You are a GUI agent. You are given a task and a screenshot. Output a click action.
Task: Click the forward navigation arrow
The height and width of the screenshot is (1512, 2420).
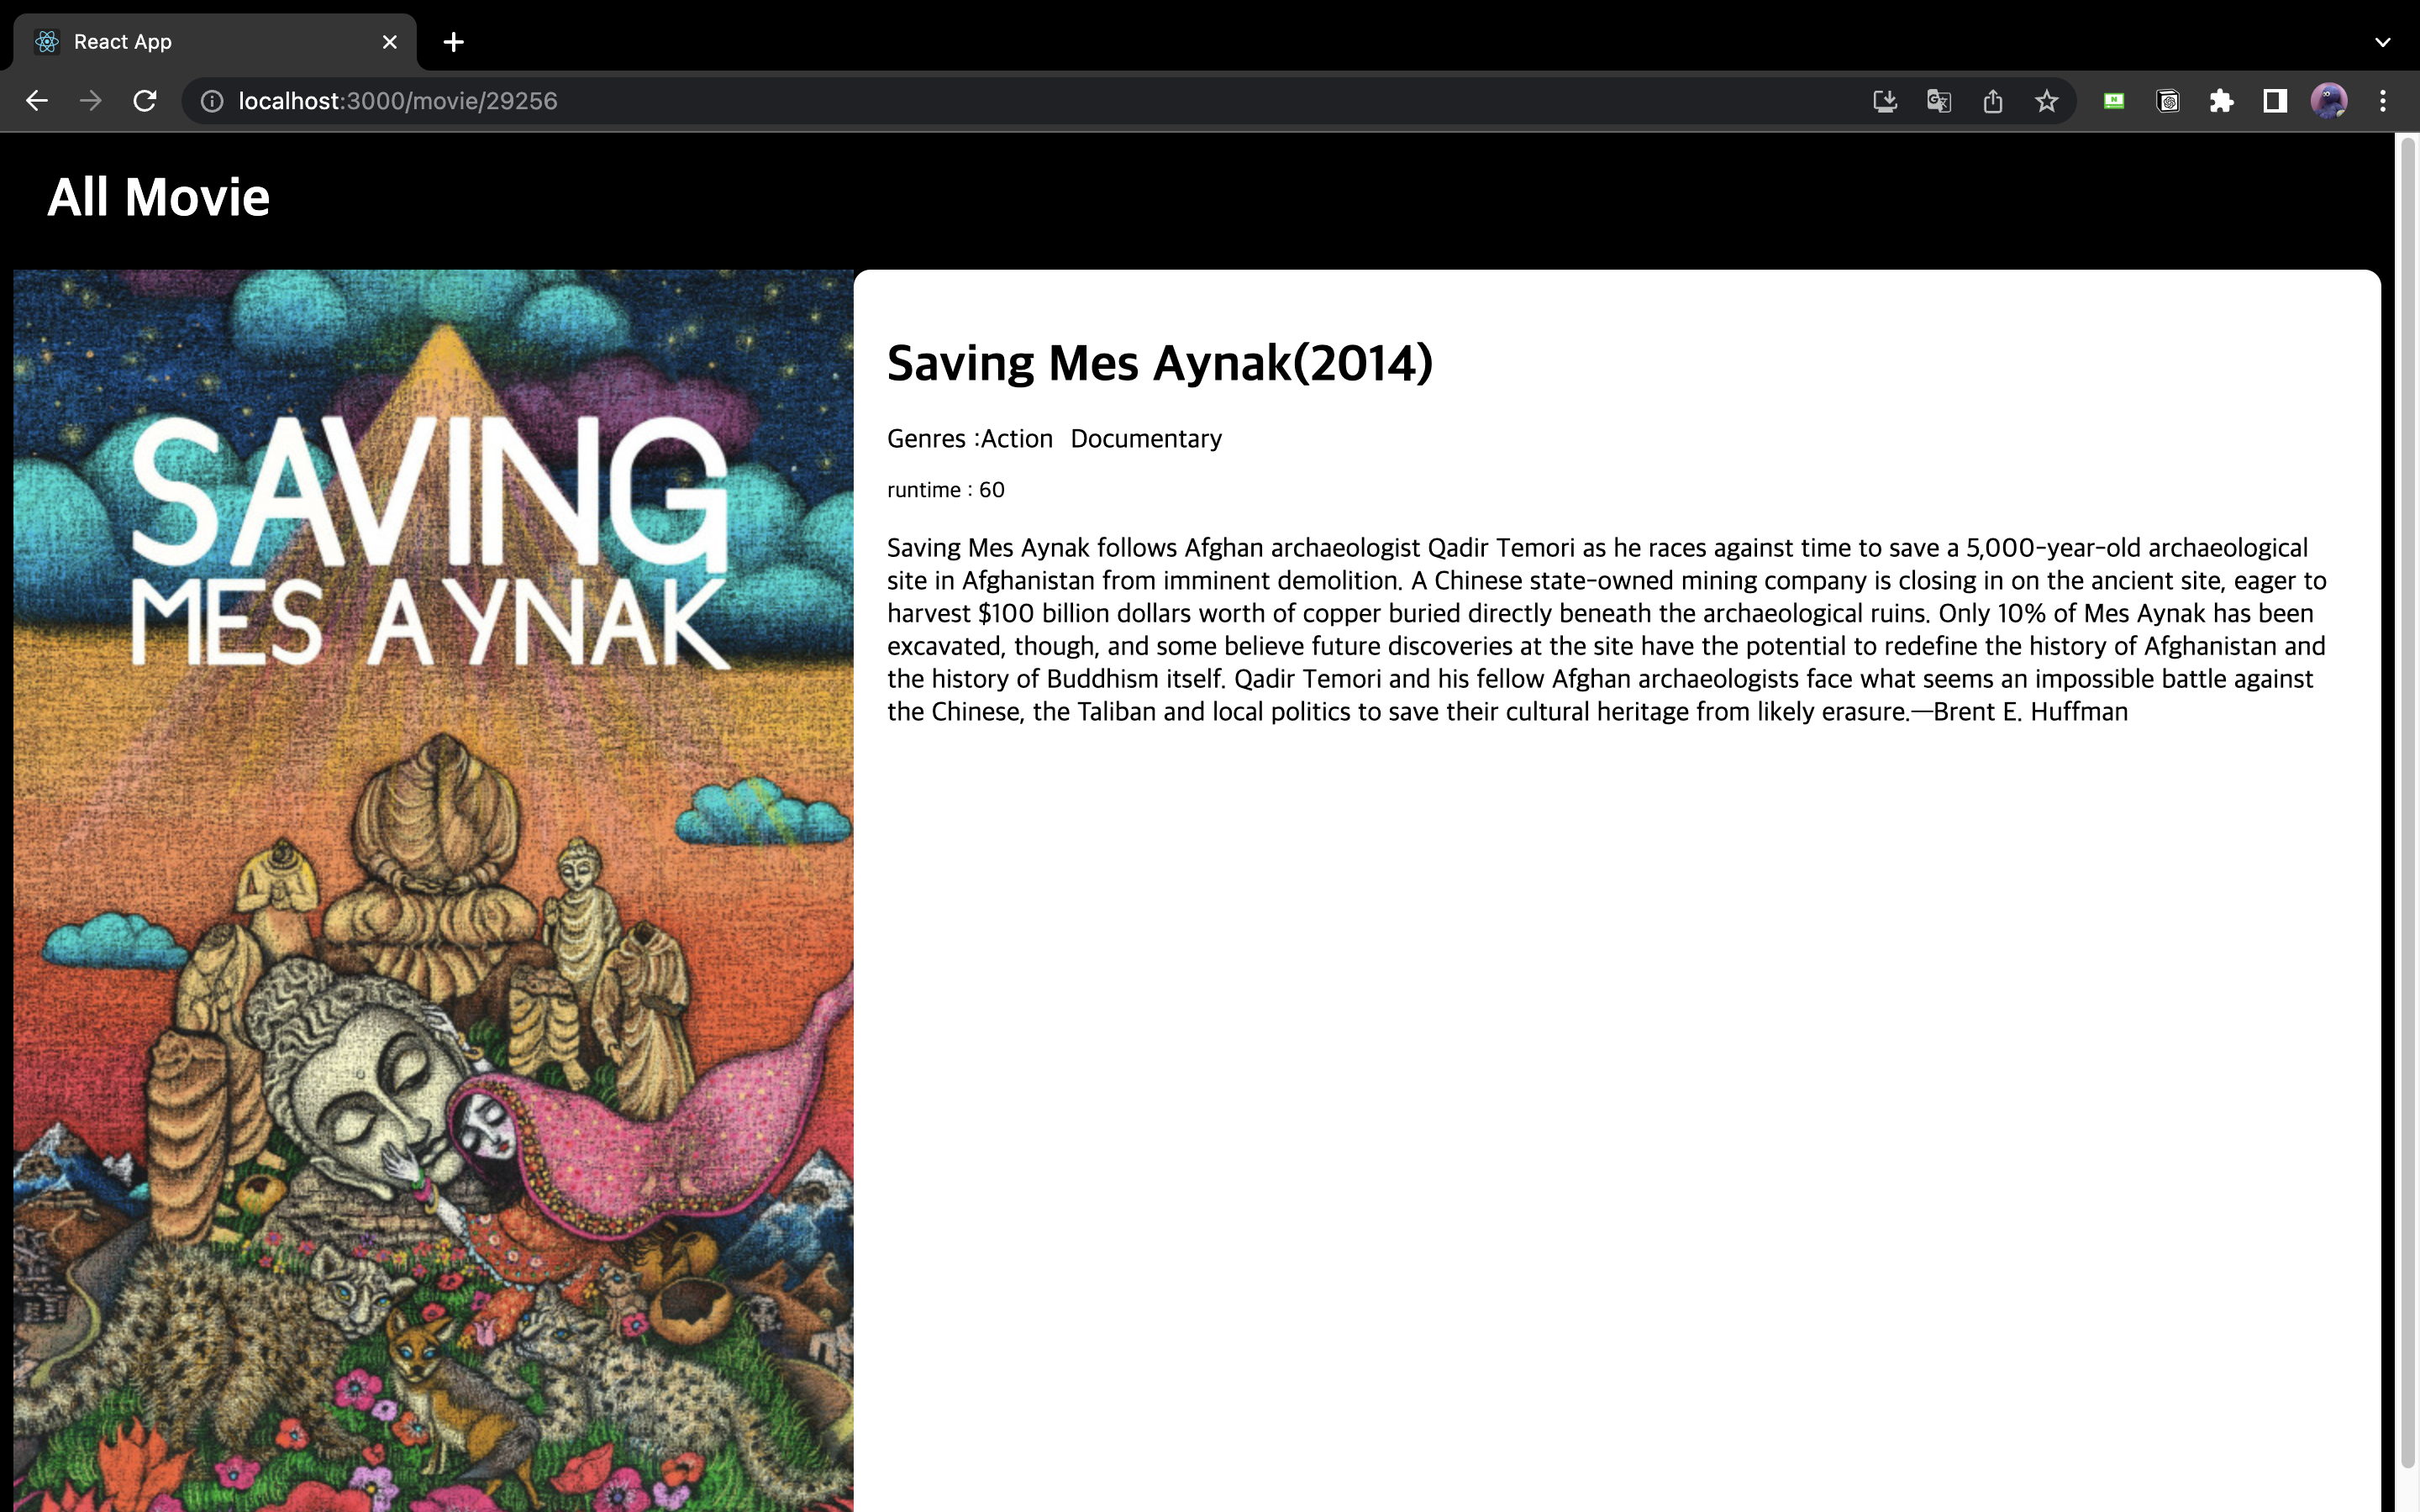91,101
